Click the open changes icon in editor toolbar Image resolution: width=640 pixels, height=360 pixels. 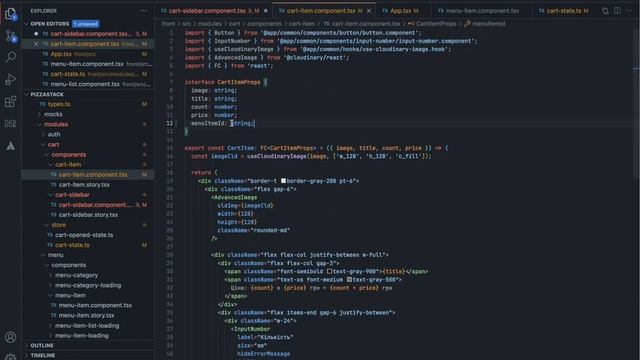click(x=605, y=11)
